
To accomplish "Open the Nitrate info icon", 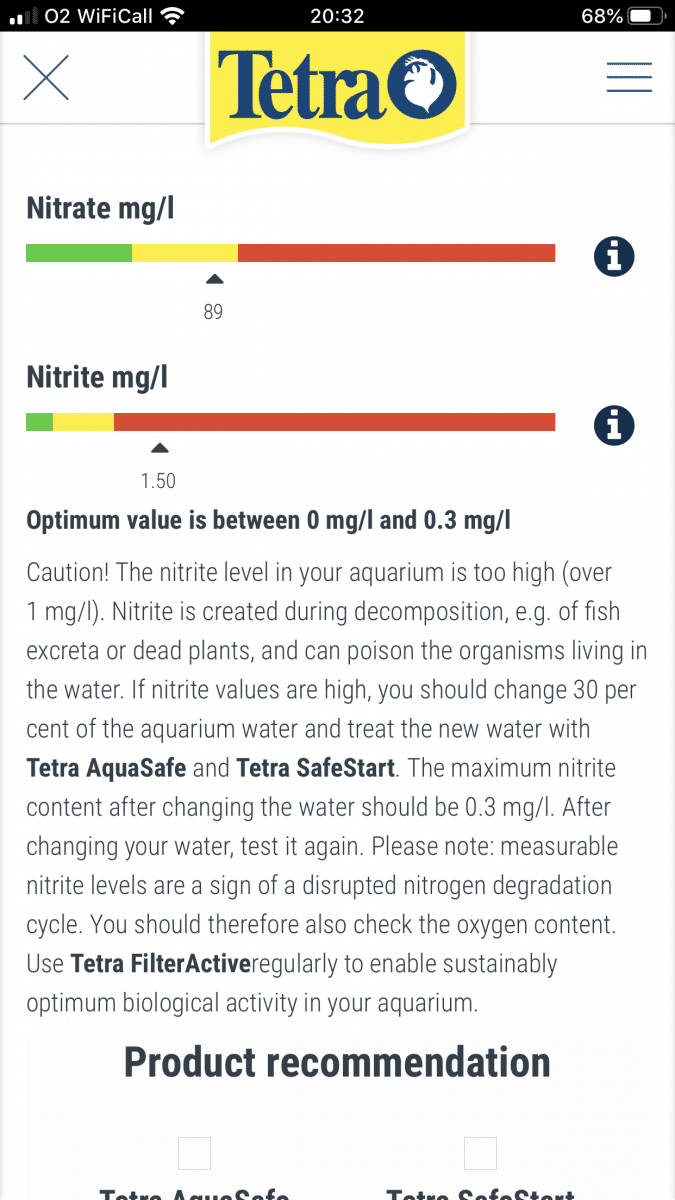I will [x=614, y=257].
